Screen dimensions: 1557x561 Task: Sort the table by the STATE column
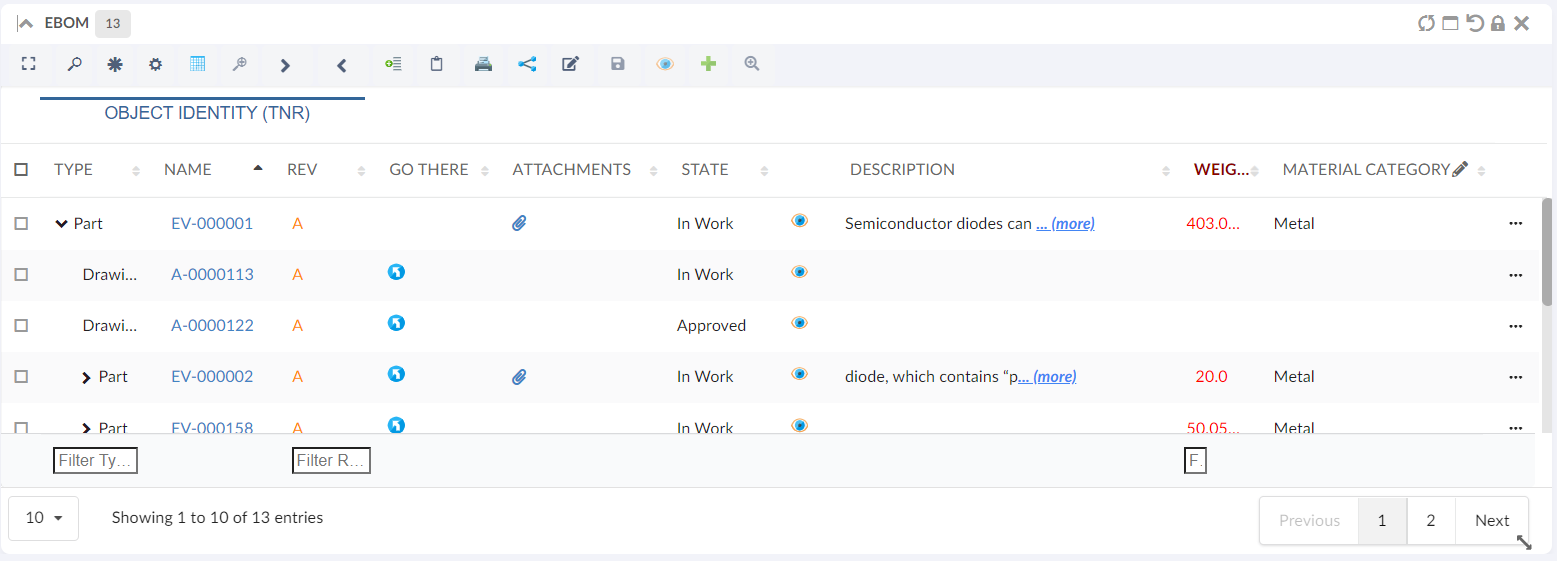[x=705, y=170]
